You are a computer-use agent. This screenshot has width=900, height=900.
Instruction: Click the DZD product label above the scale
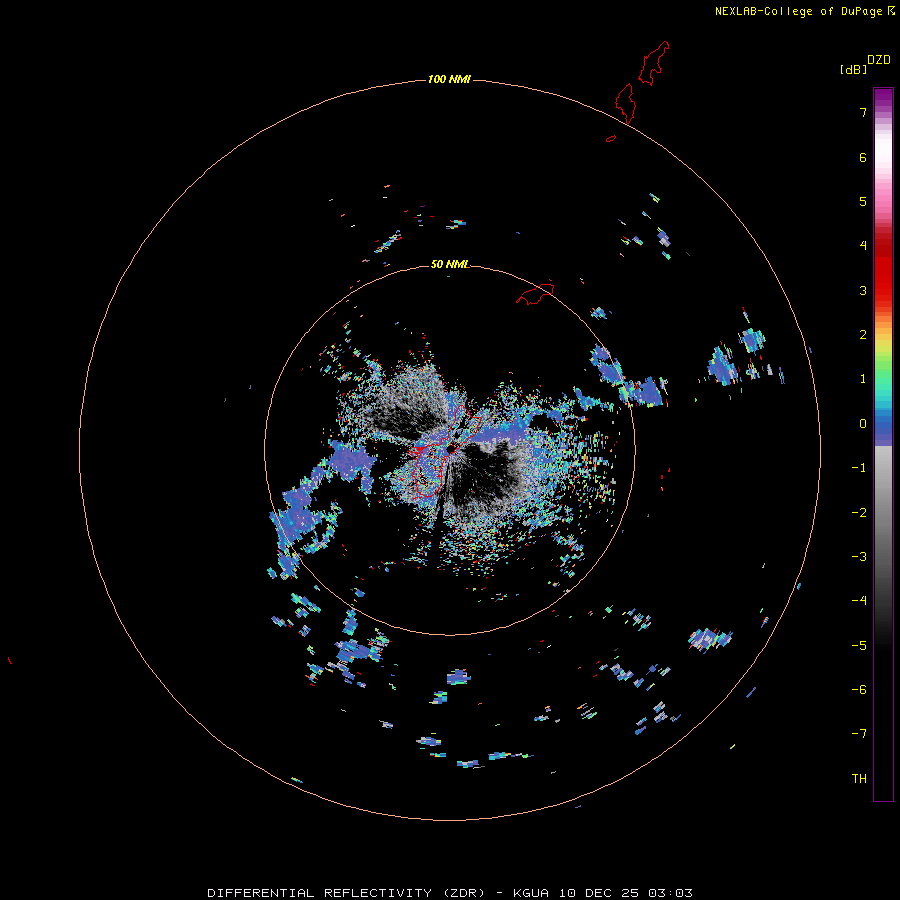(x=879, y=60)
